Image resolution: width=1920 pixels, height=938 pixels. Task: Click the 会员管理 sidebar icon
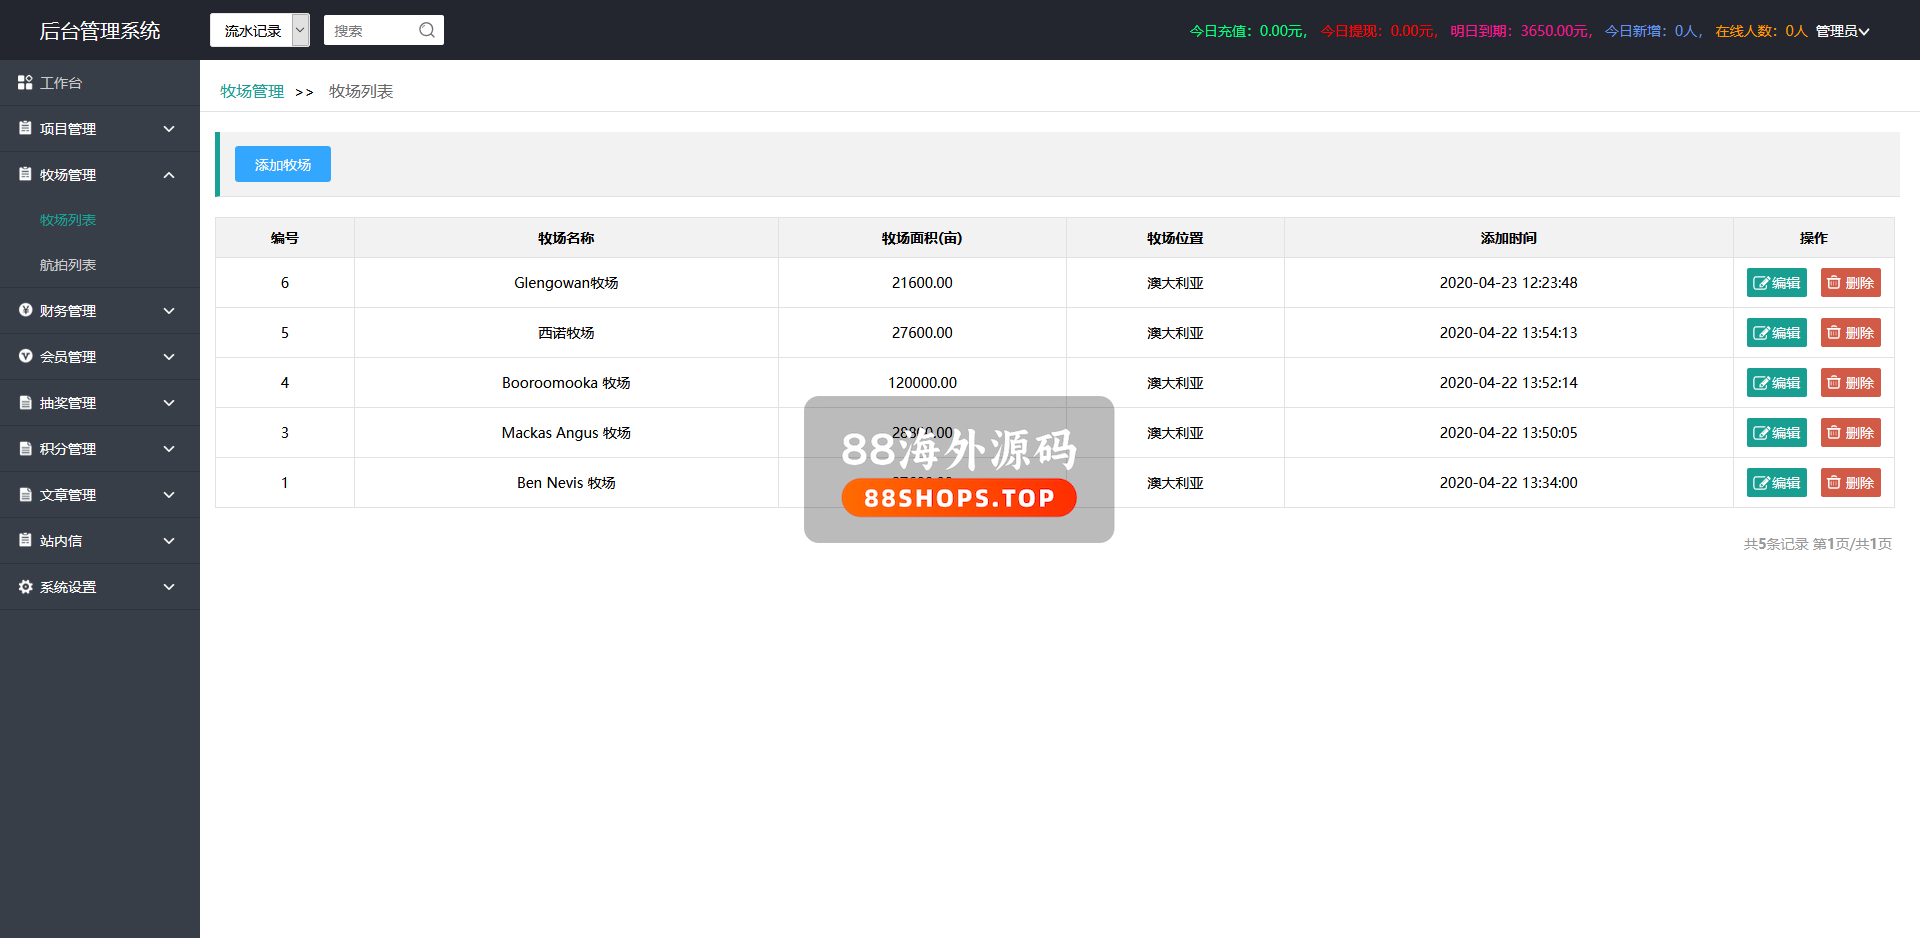click(x=25, y=357)
